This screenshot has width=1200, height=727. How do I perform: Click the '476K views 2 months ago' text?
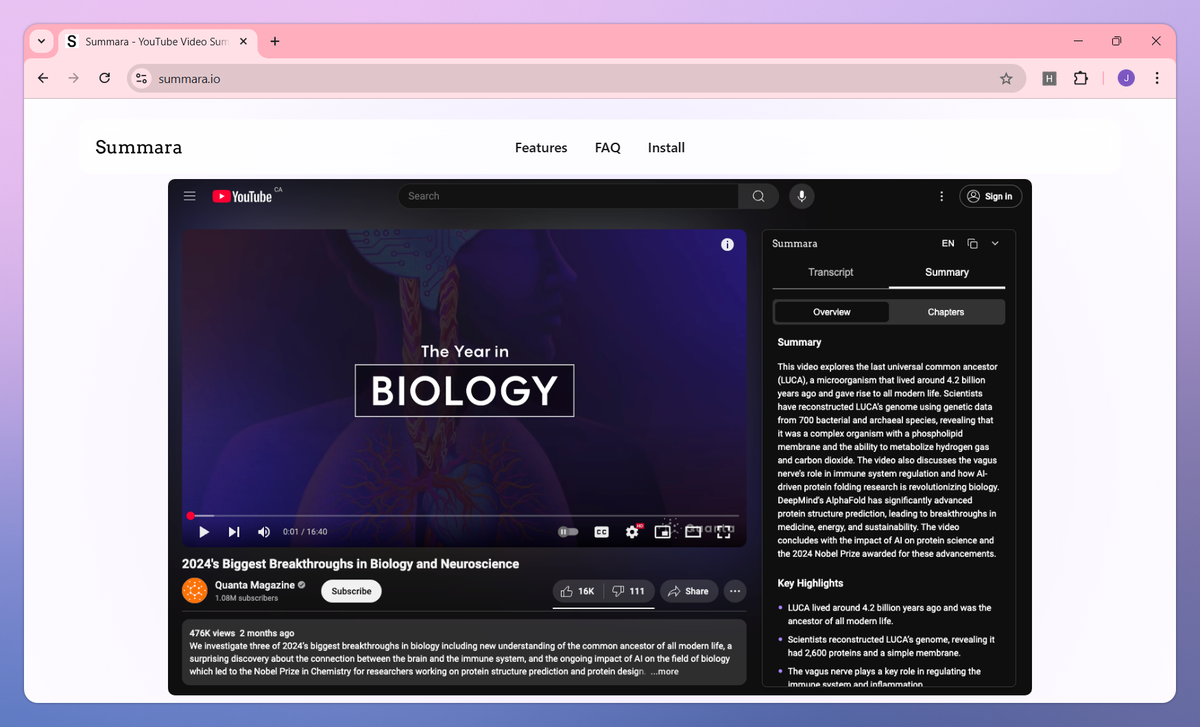[x=242, y=633]
